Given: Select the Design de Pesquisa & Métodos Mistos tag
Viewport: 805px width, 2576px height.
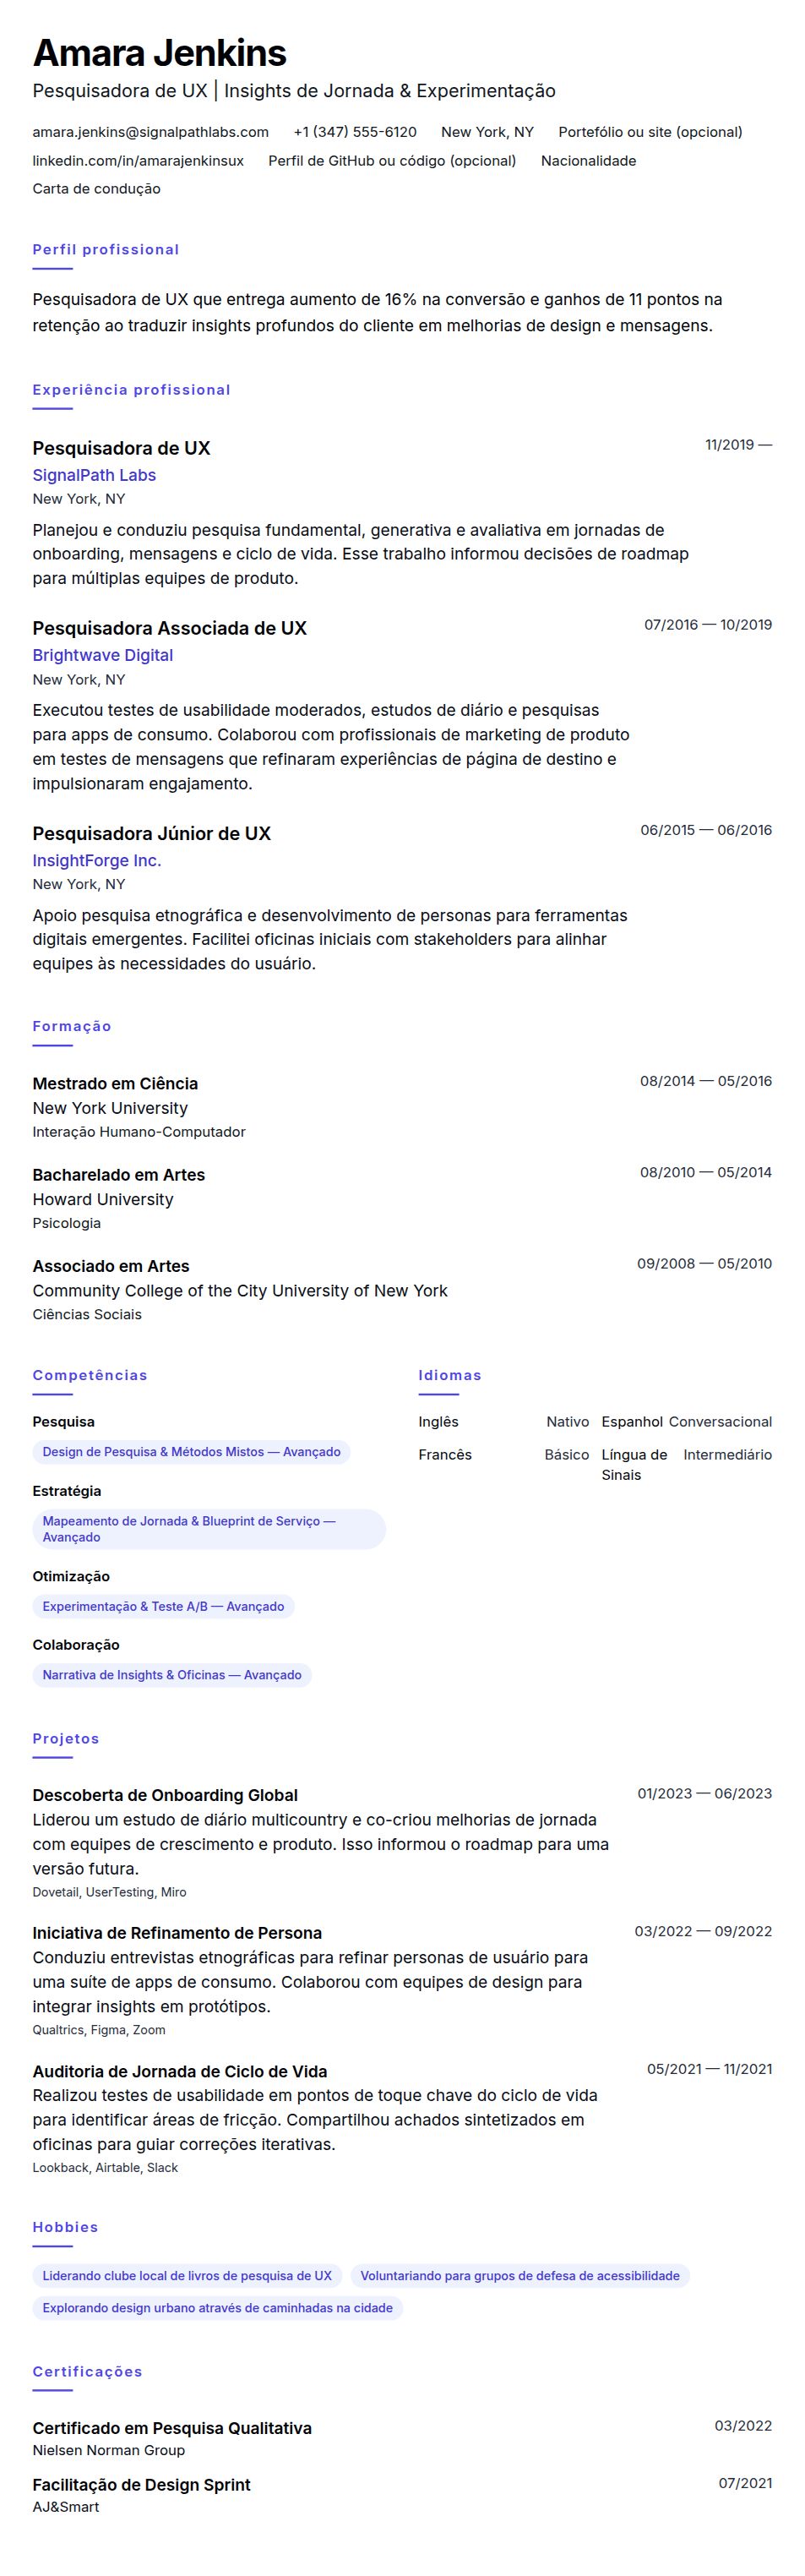Looking at the screenshot, I should (191, 1452).
